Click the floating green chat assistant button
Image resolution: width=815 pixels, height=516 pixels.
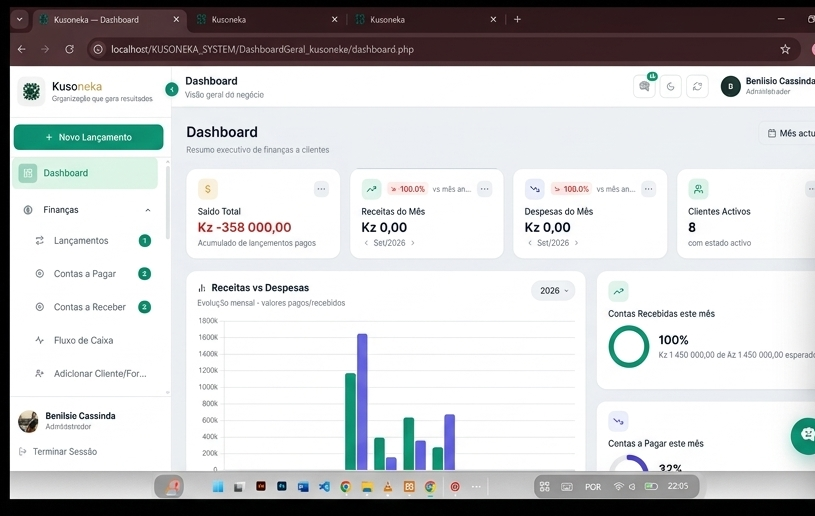[804, 435]
